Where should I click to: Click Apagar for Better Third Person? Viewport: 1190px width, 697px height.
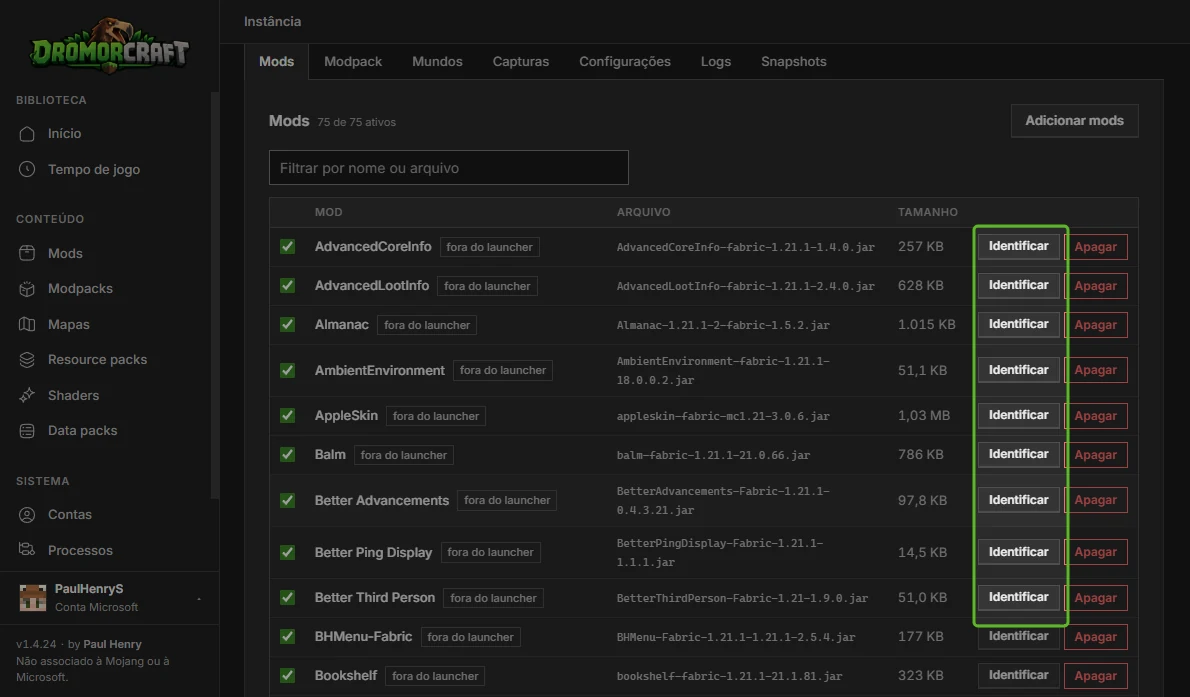click(x=1096, y=598)
